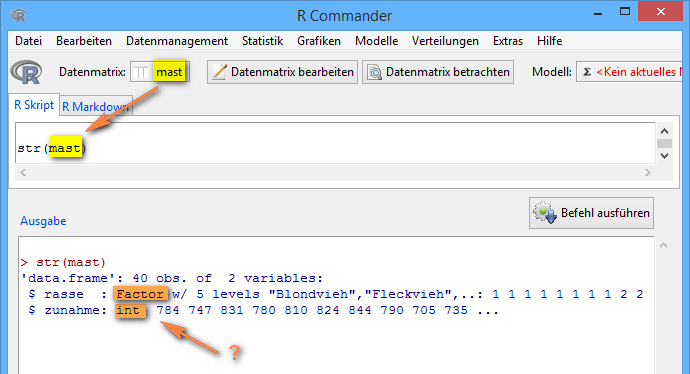
Task: Click the output line '> str(mast)'
Action: pyautogui.click(x=63, y=263)
